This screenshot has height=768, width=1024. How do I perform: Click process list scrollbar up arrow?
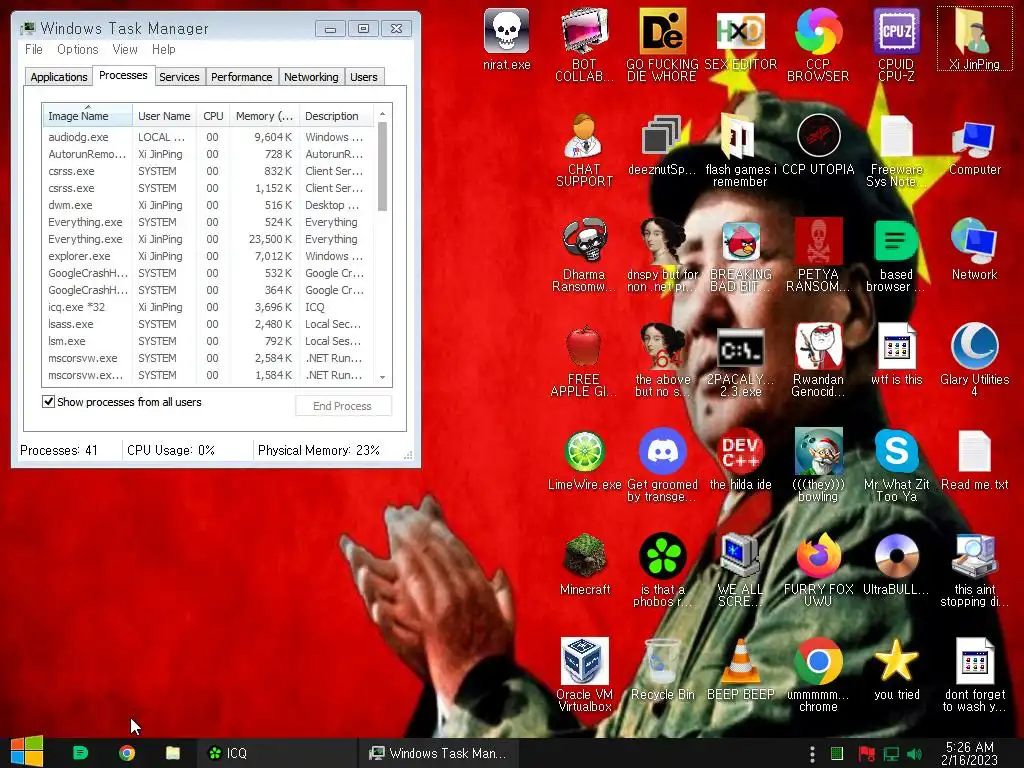[383, 113]
